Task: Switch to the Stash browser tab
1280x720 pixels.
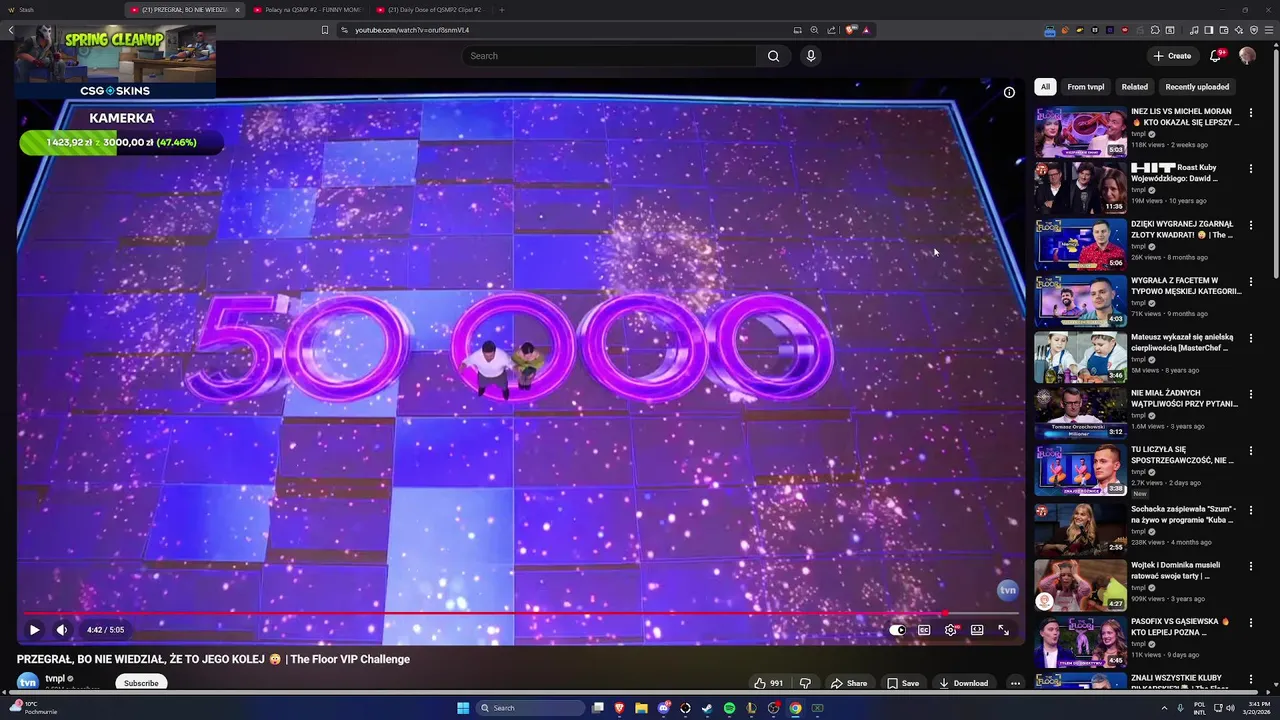Action: click(60, 9)
